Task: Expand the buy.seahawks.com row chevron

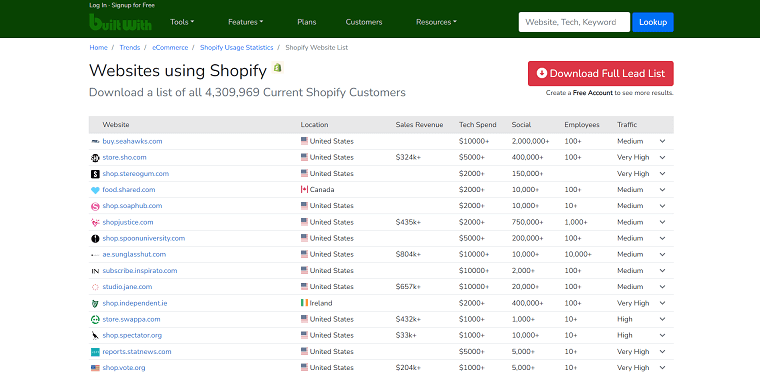Action: (663, 142)
